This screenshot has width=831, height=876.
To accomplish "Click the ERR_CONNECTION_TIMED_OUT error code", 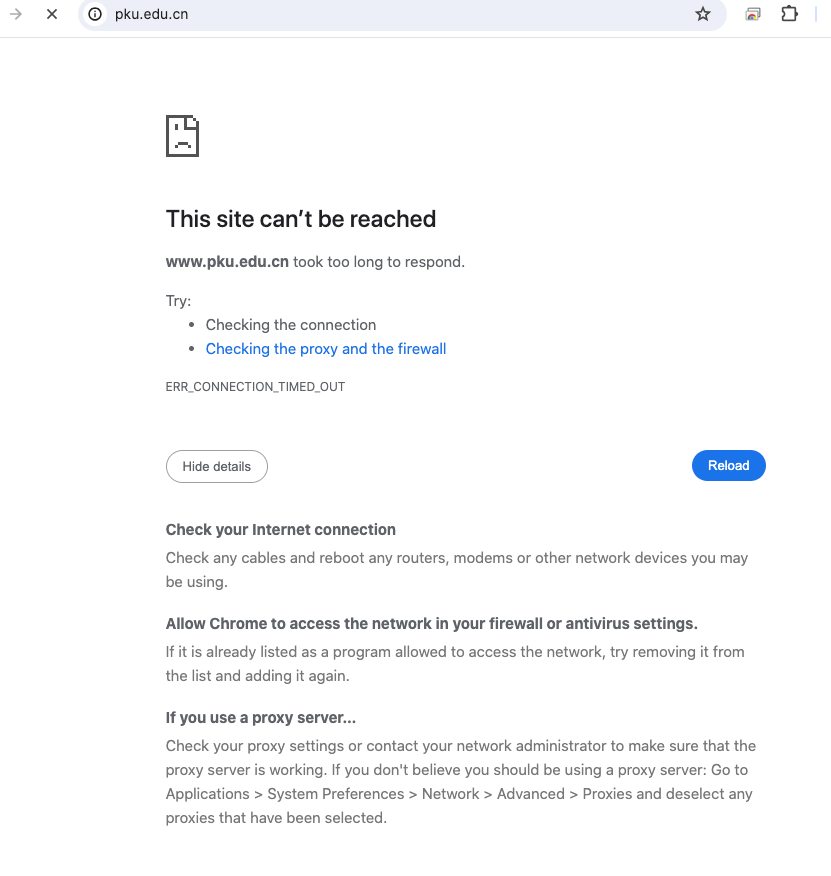I will (x=255, y=387).
